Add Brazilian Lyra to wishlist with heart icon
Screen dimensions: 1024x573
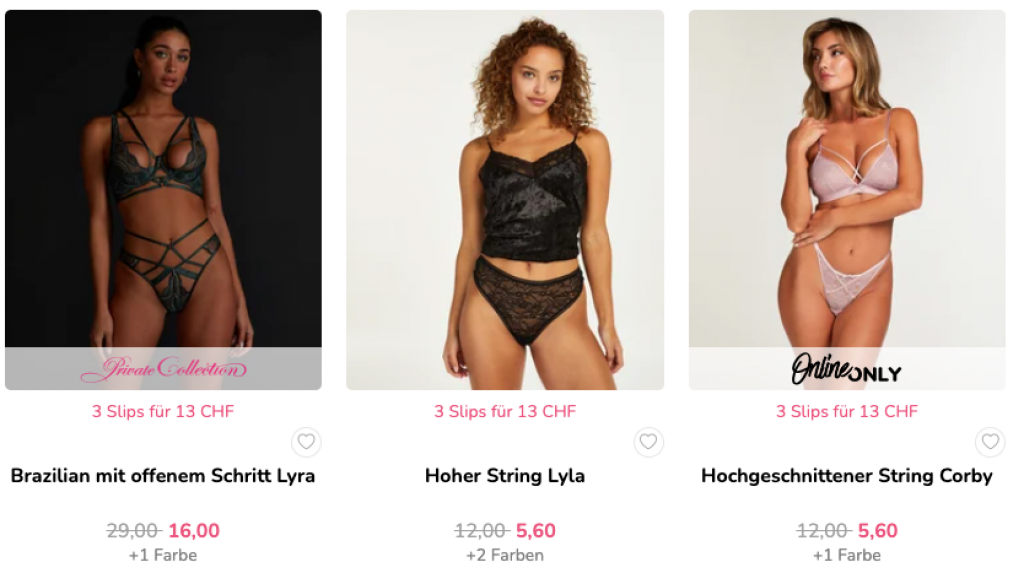[306, 442]
